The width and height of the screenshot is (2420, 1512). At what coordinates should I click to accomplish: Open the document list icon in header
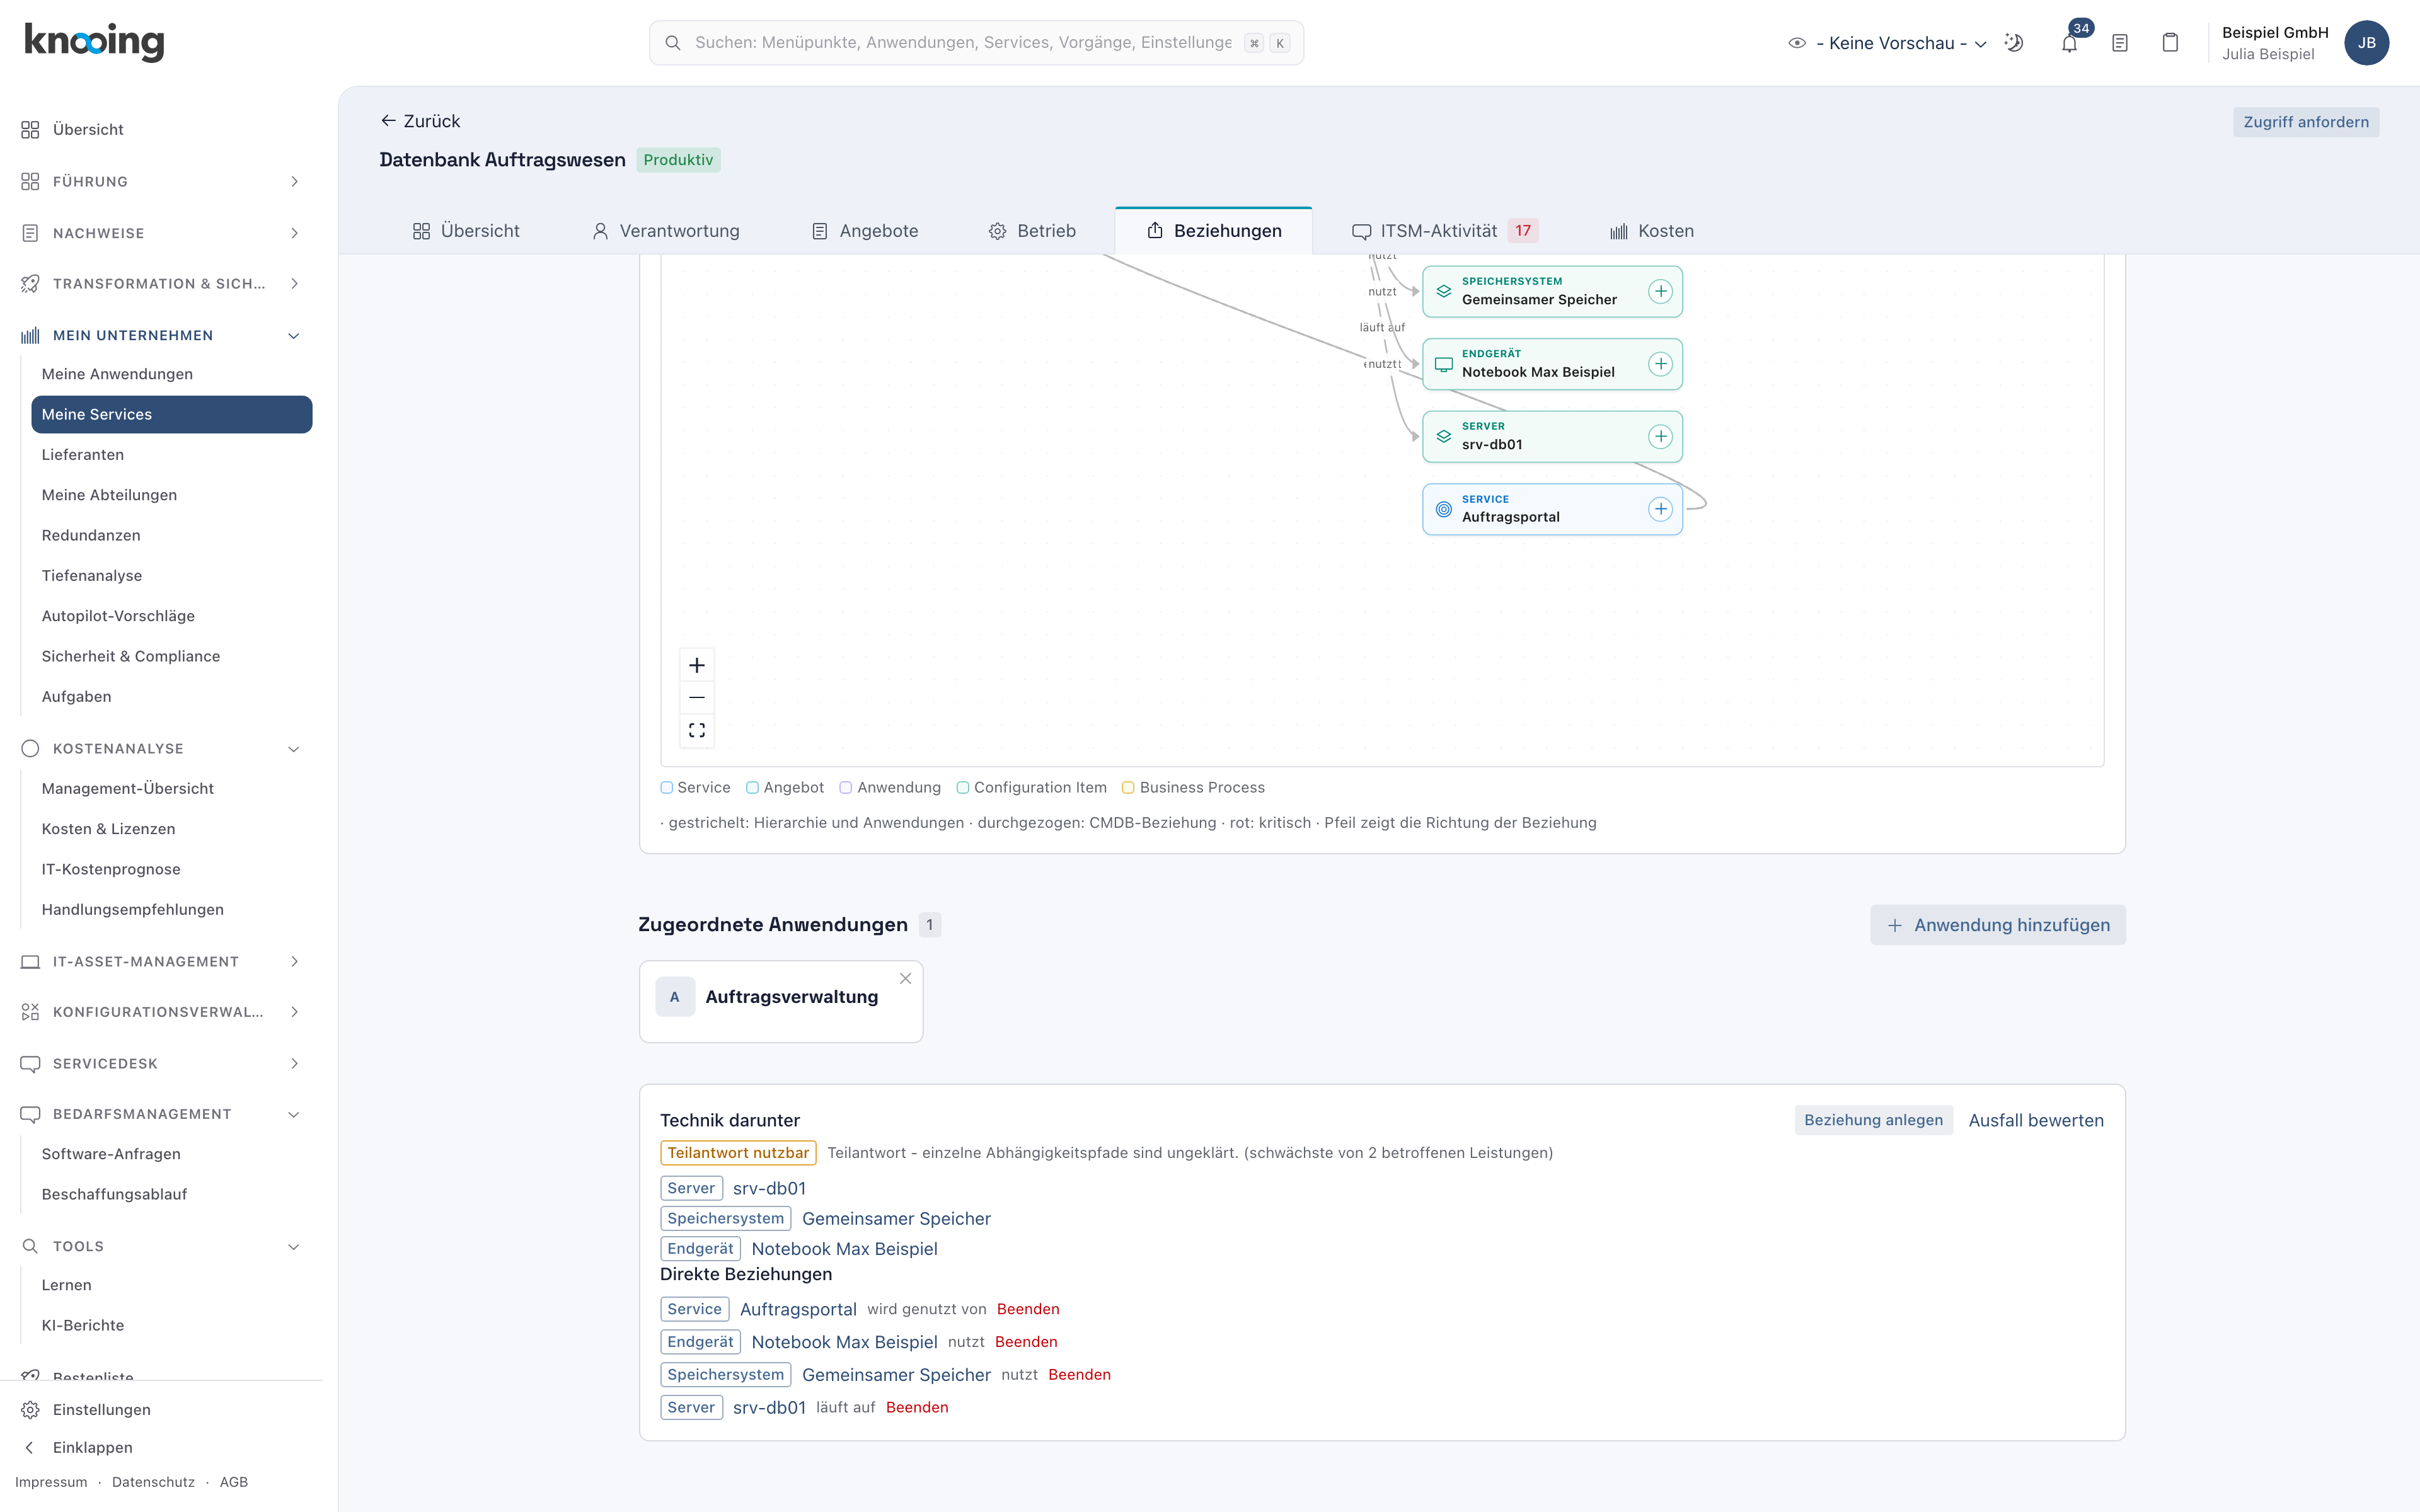pos(2120,43)
